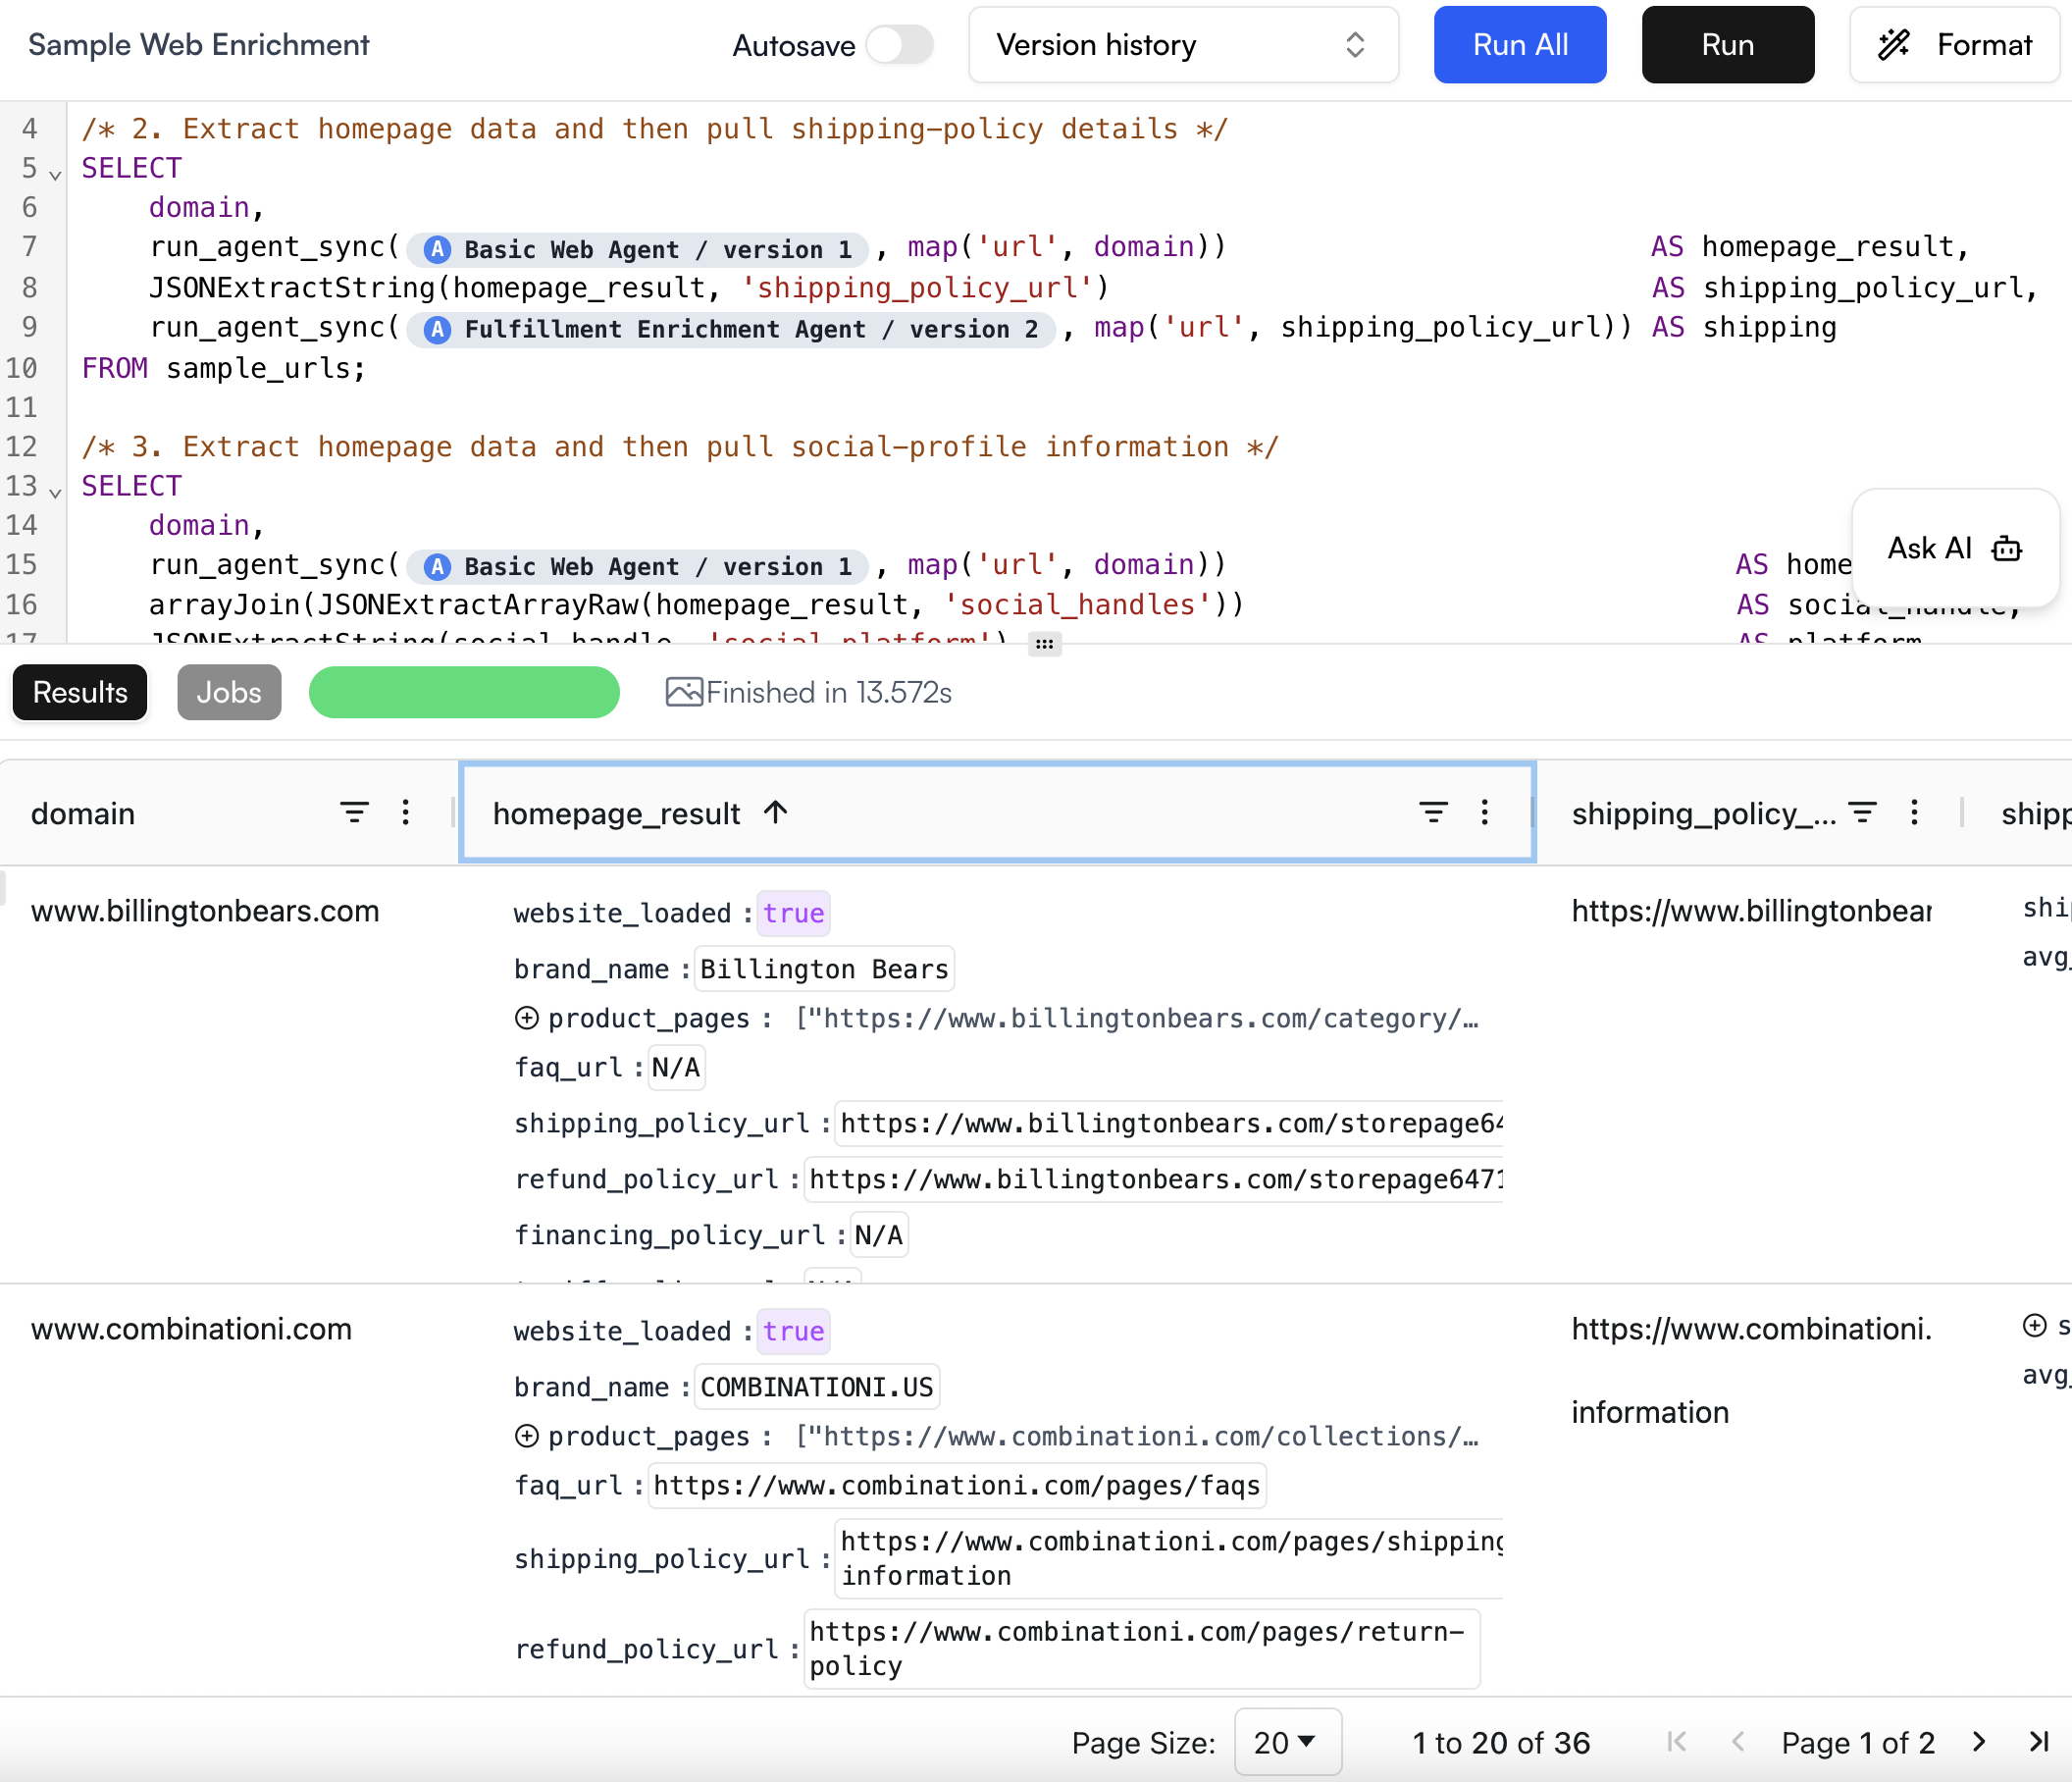The width and height of the screenshot is (2072, 1782).
Task: Click the Format button
Action: pos(1954,45)
